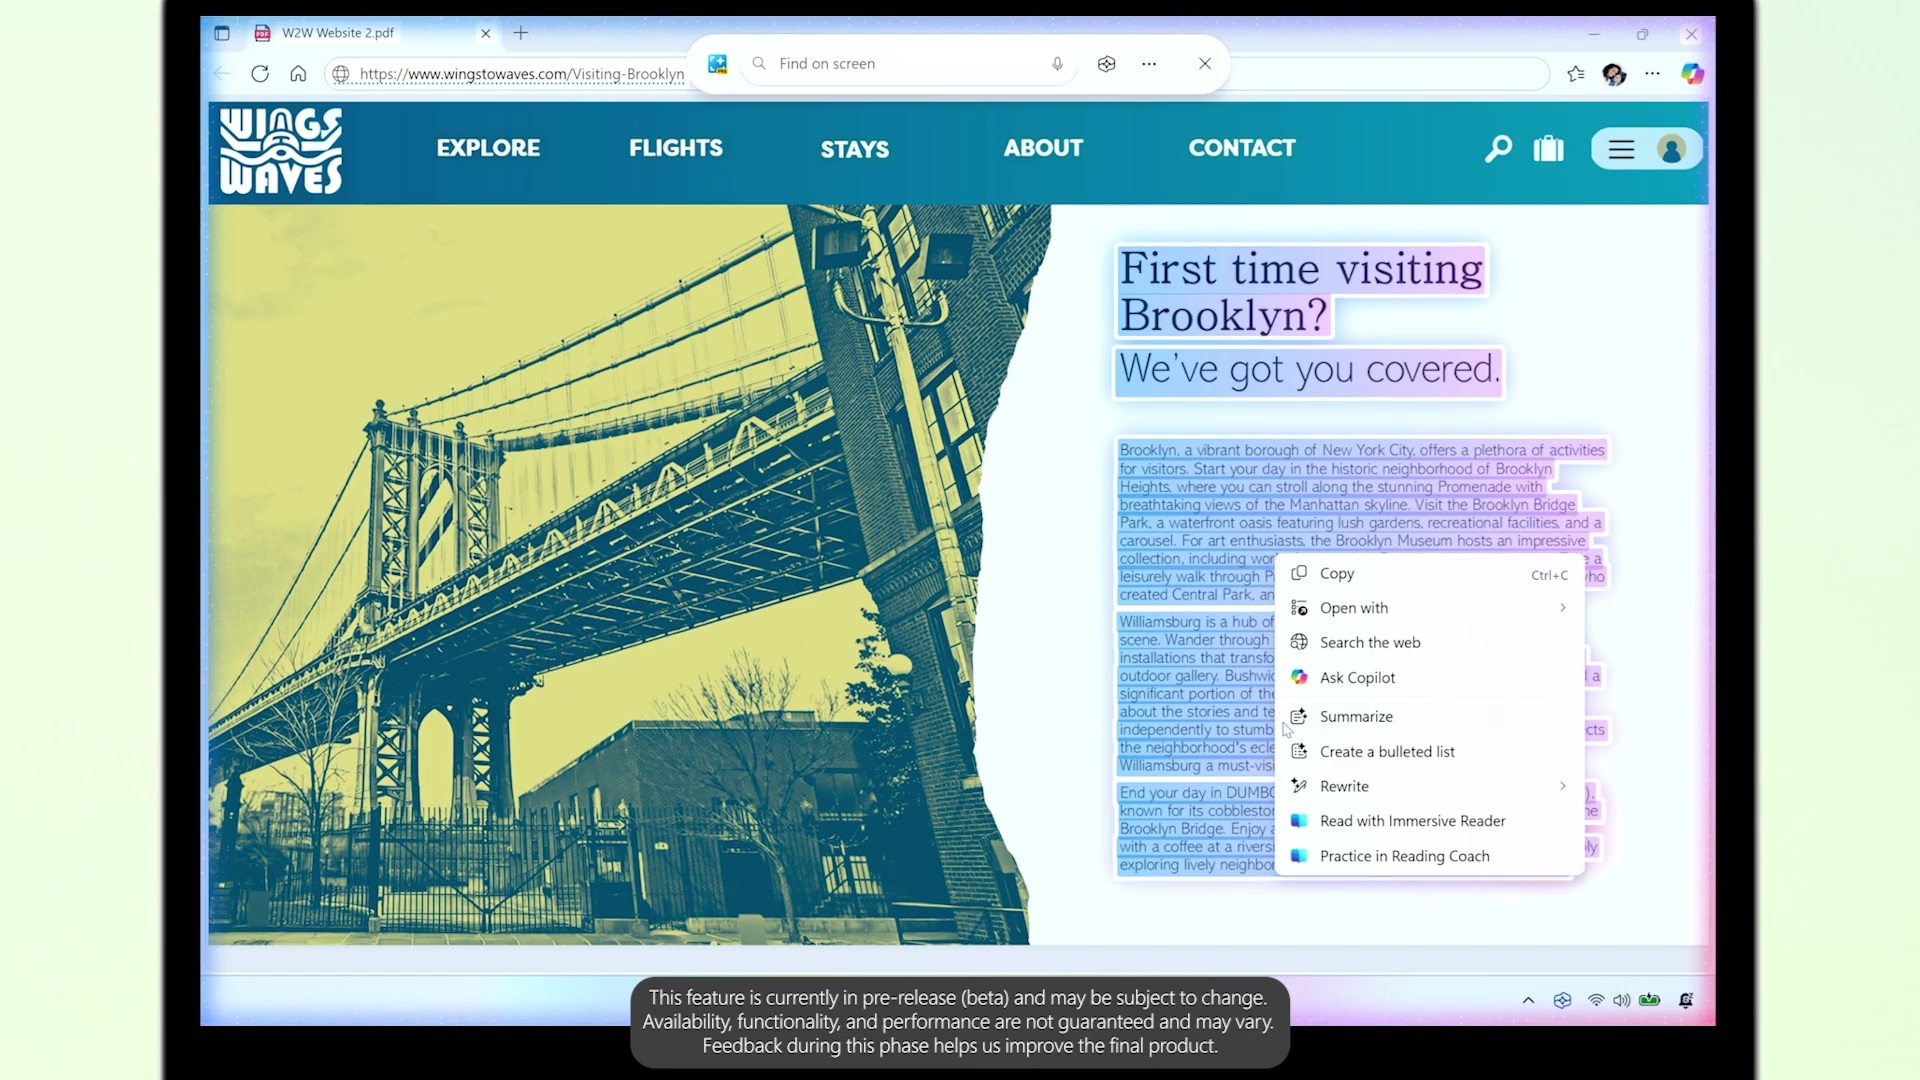The width and height of the screenshot is (1920, 1080).
Task: Click the site info globe icon in address bar
Action: coord(341,74)
